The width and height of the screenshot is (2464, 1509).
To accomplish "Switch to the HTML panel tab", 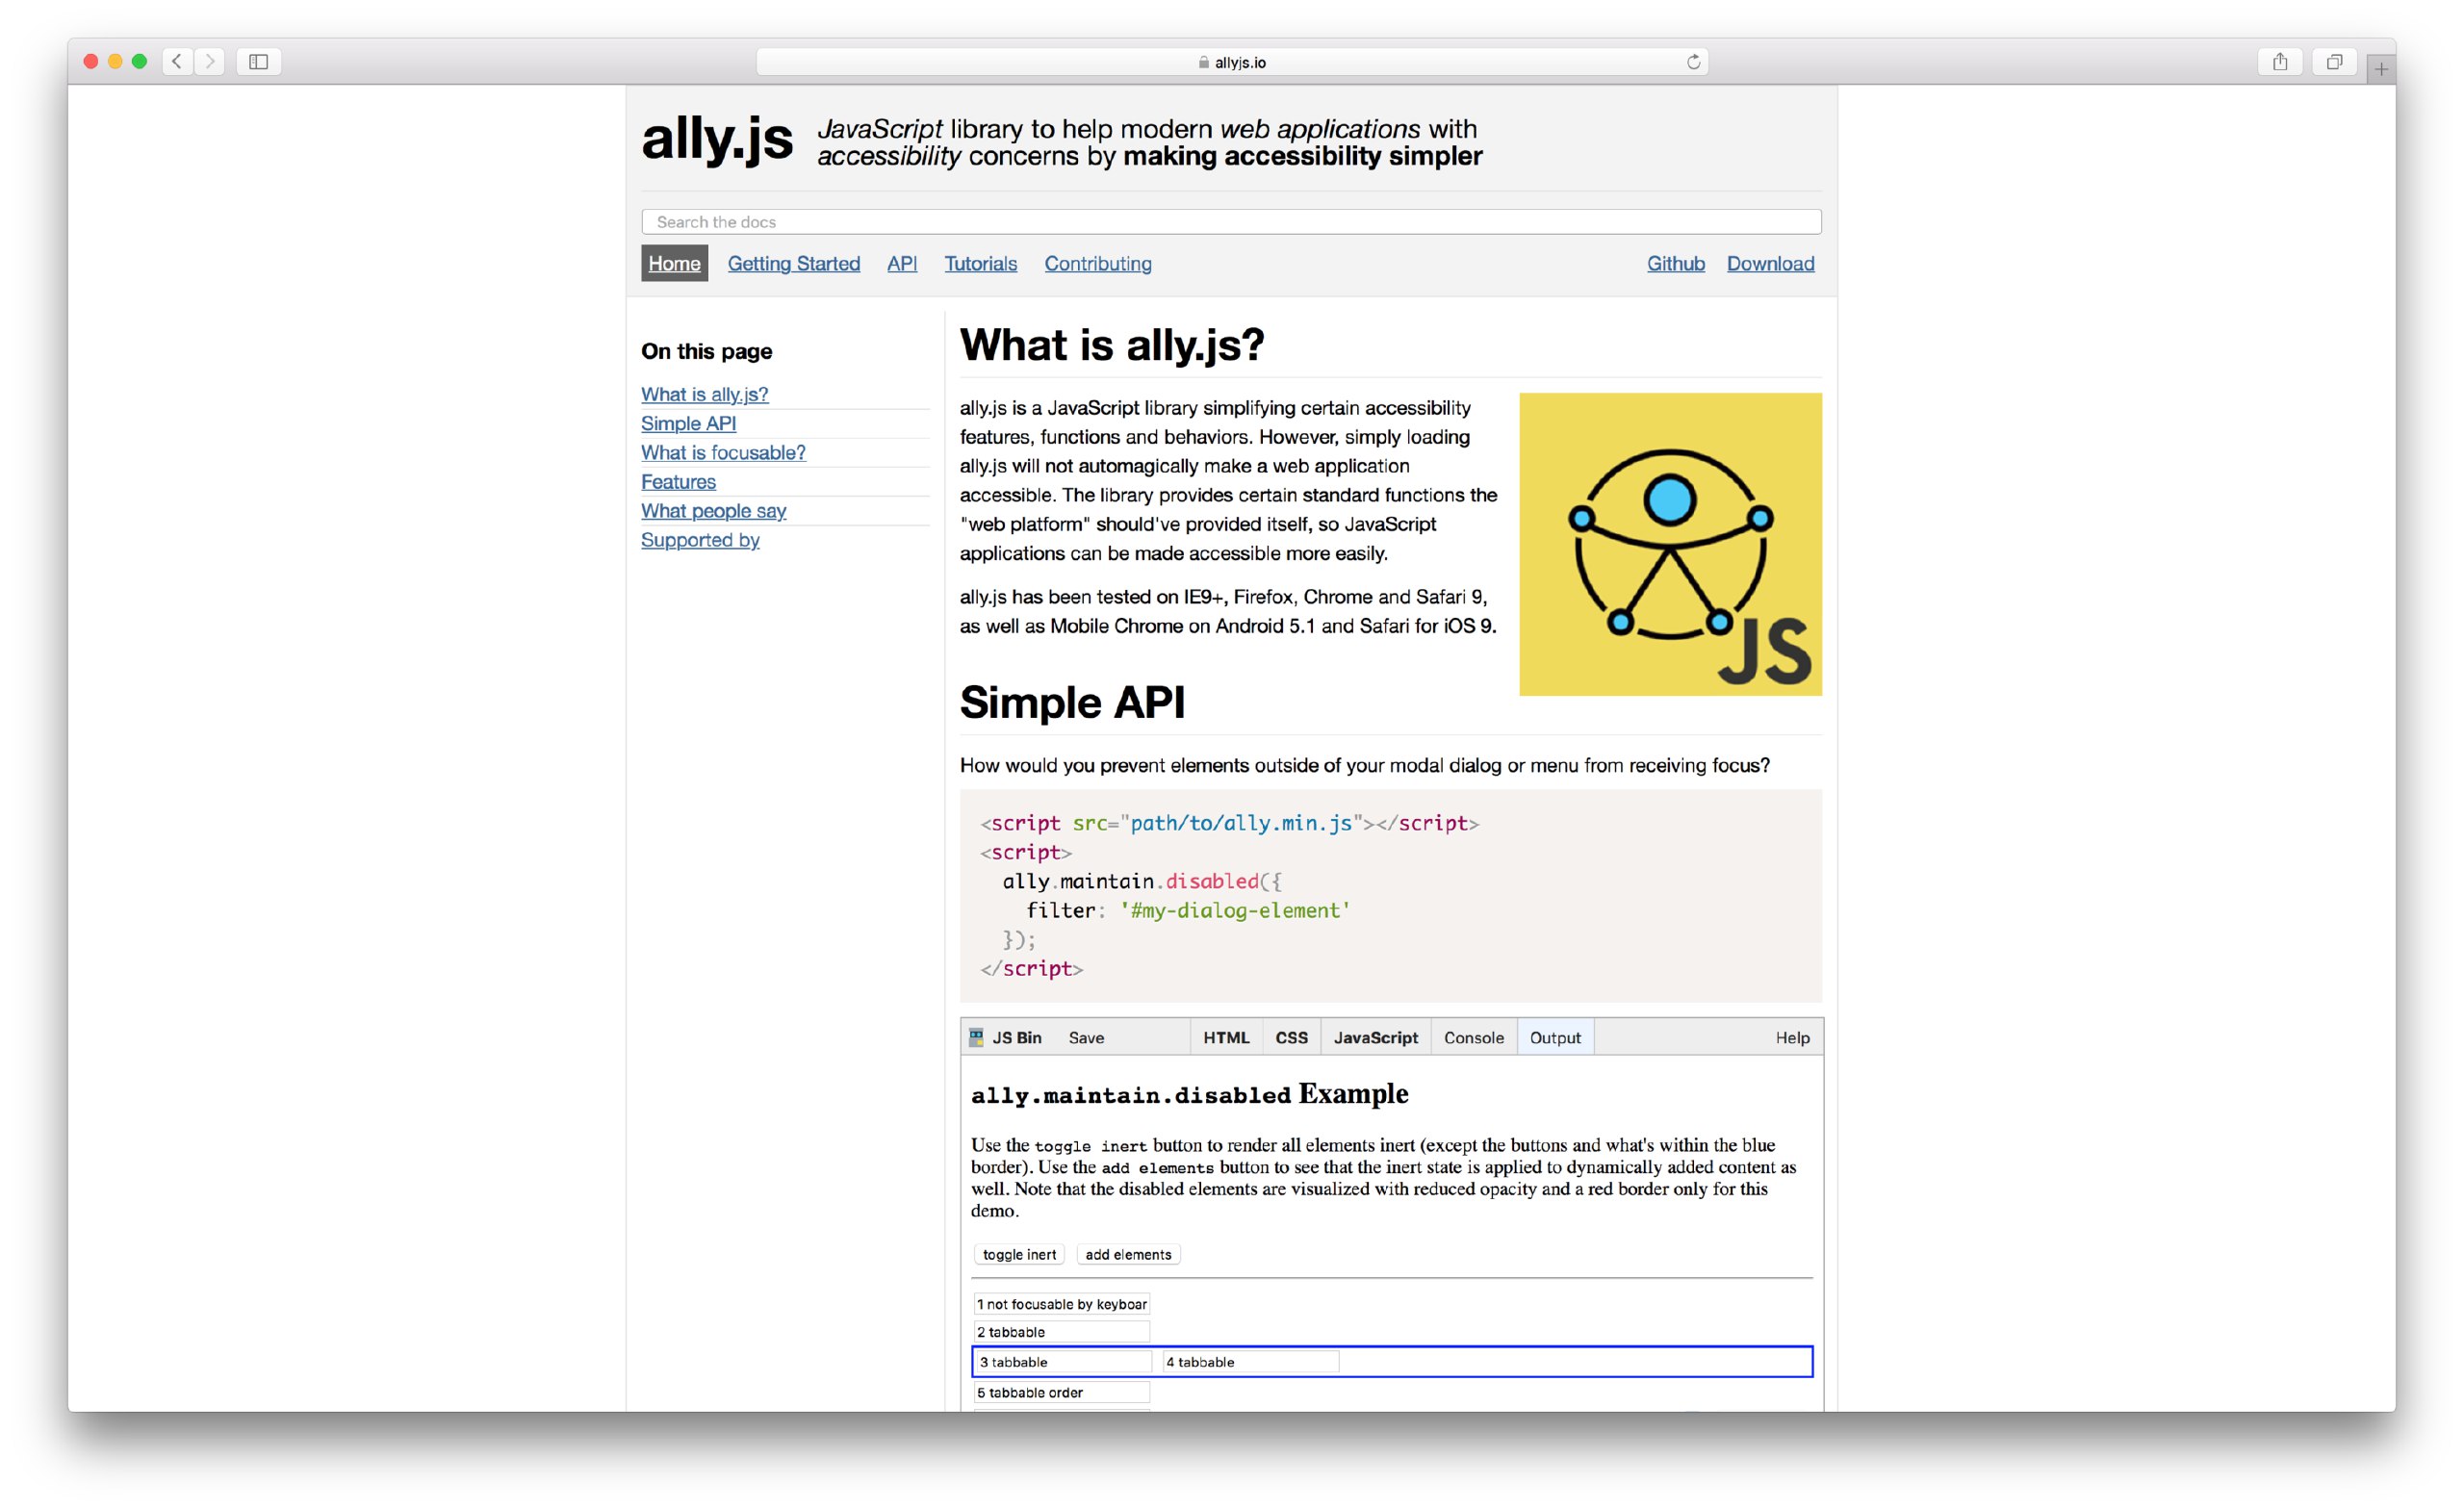I will (1226, 1038).
